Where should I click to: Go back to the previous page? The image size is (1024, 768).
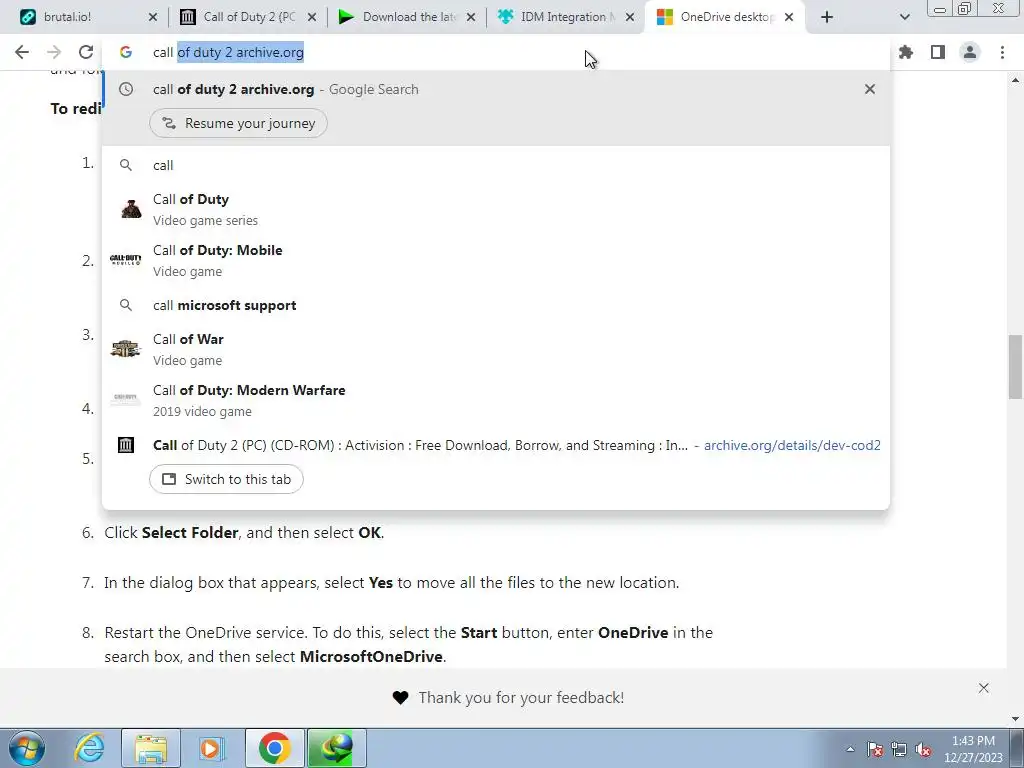point(22,52)
